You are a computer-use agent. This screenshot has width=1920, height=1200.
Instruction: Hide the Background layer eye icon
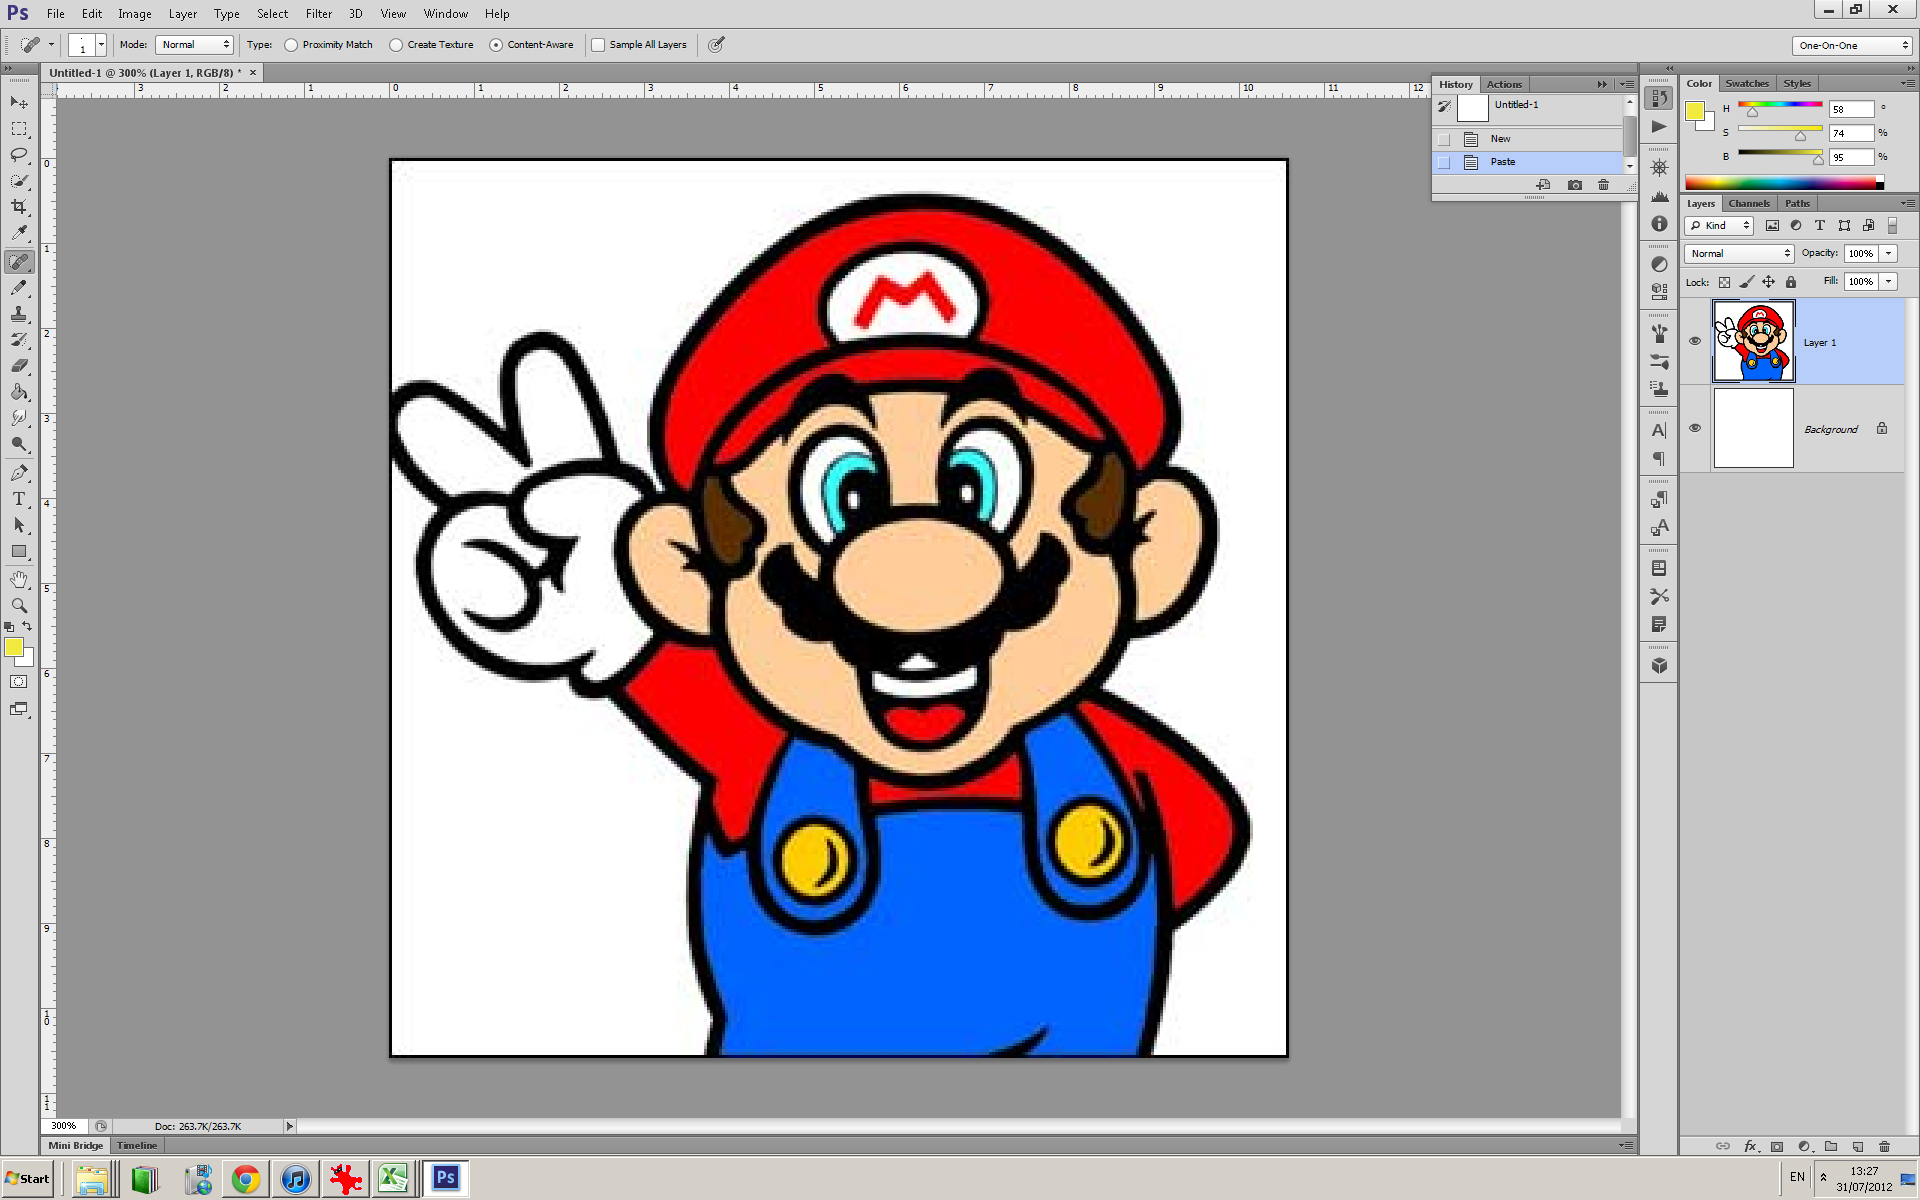pyautogui.click(x=1695, y=428)
